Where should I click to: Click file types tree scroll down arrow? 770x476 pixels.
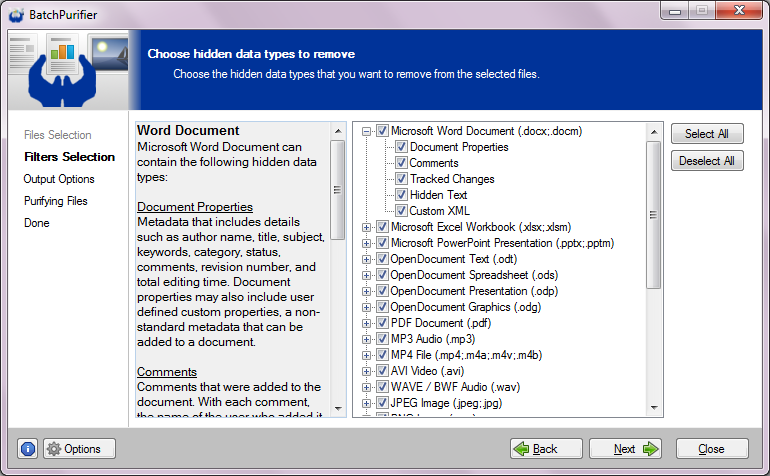[654, 408]
